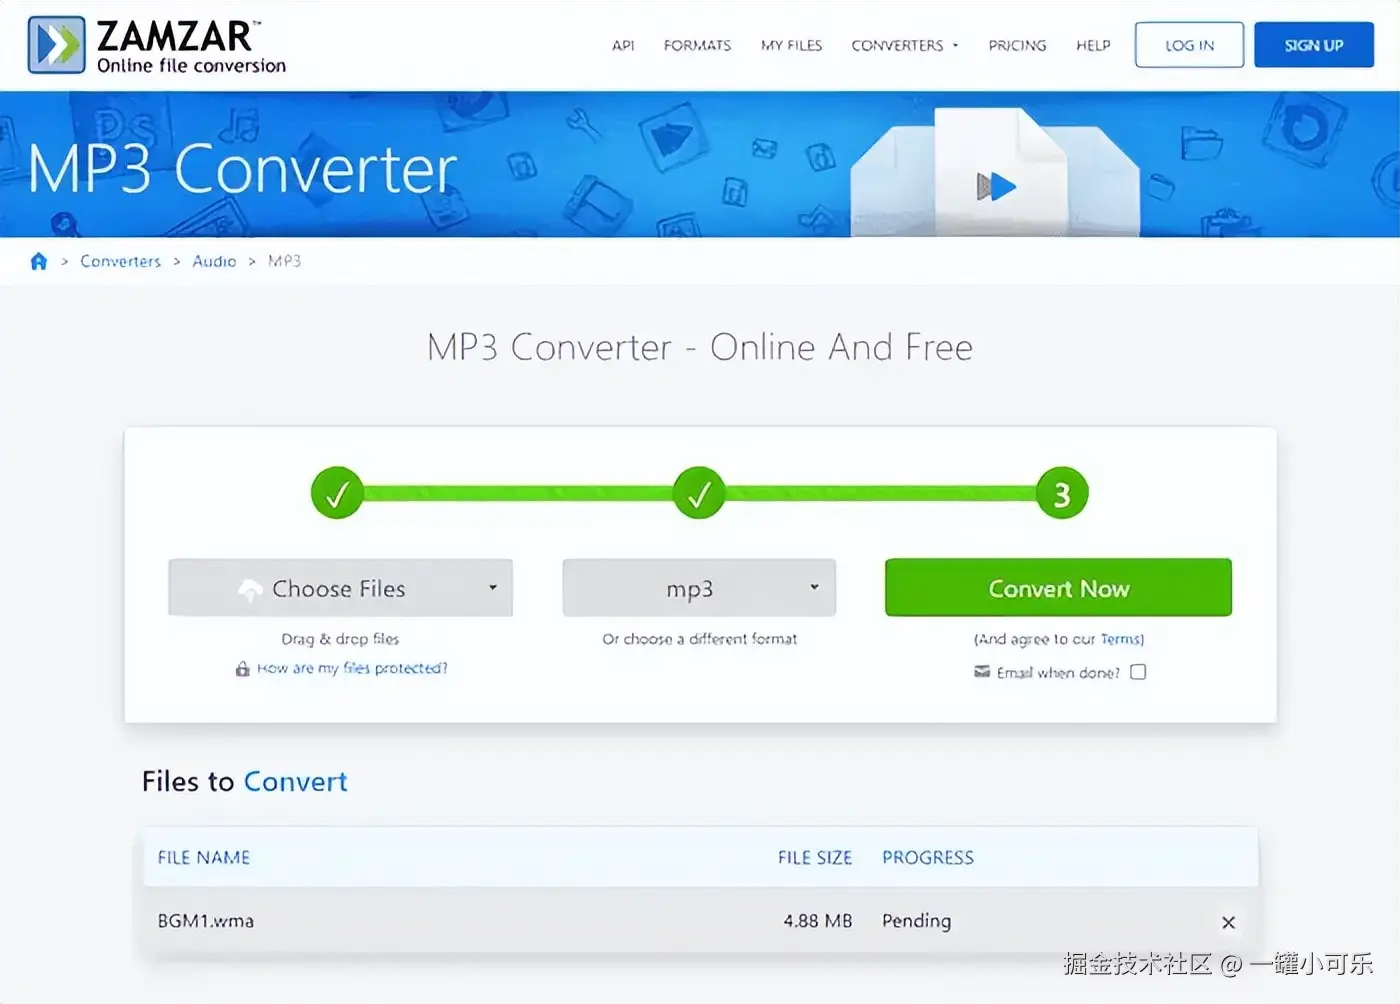Click the play arrow icon in the banner
This screenshot has width=1400, height=1004.
pyautogui.click(x=996, y=186)
